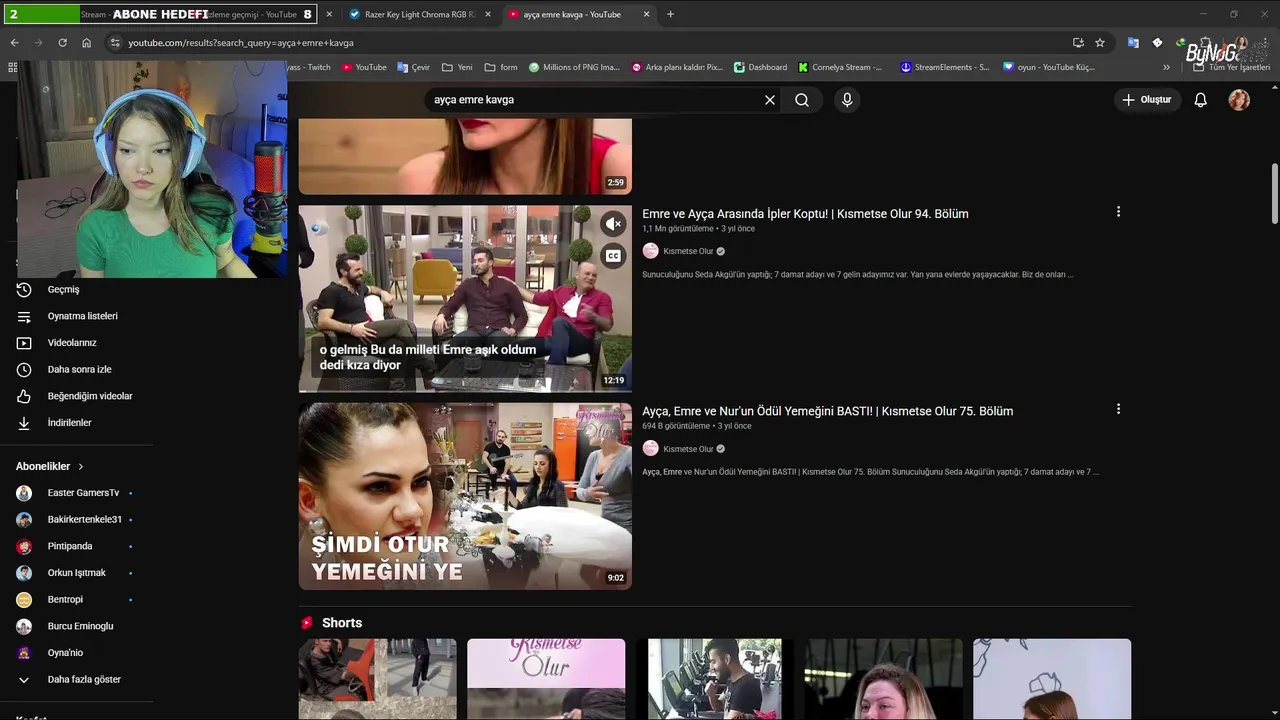Click the page vertical scrollbar
This screenshot has height=720, width=1280.
coord(1275,194)
